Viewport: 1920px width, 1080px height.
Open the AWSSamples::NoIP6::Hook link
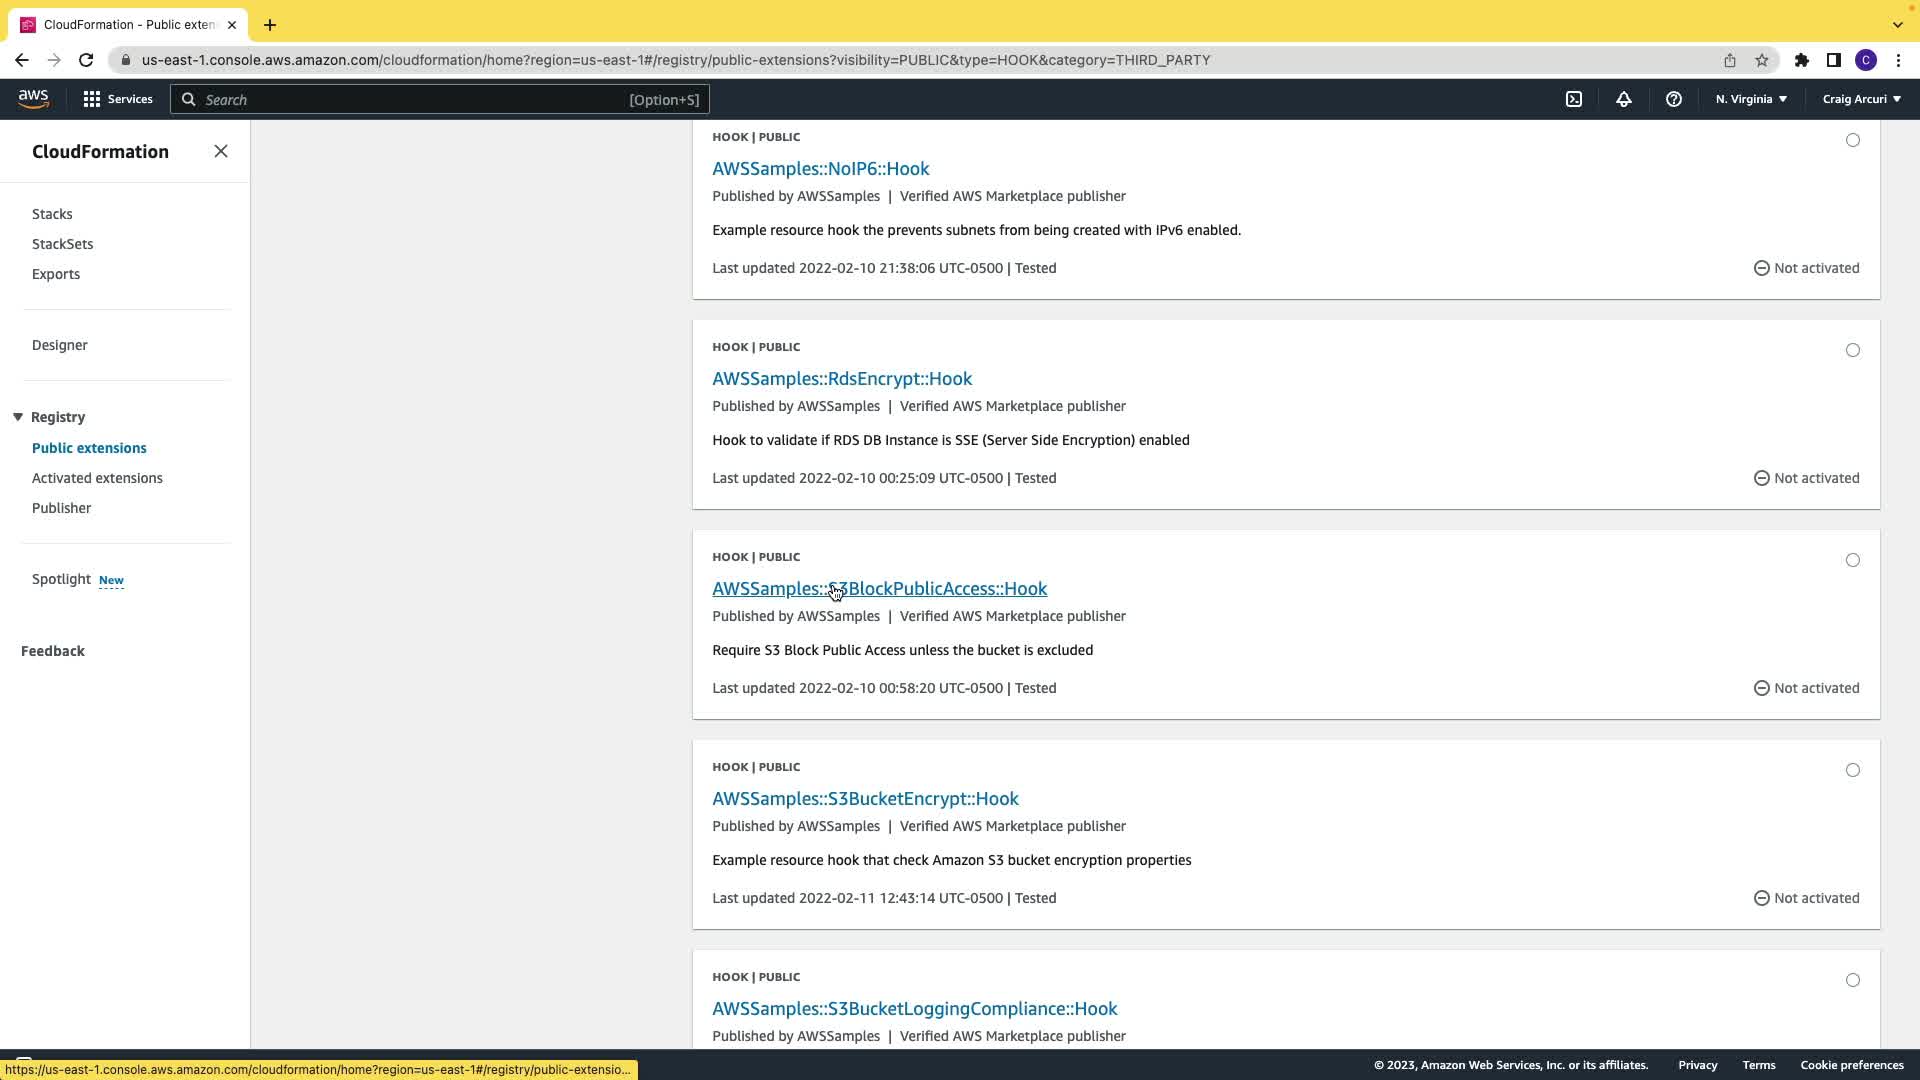click(820, 168)
